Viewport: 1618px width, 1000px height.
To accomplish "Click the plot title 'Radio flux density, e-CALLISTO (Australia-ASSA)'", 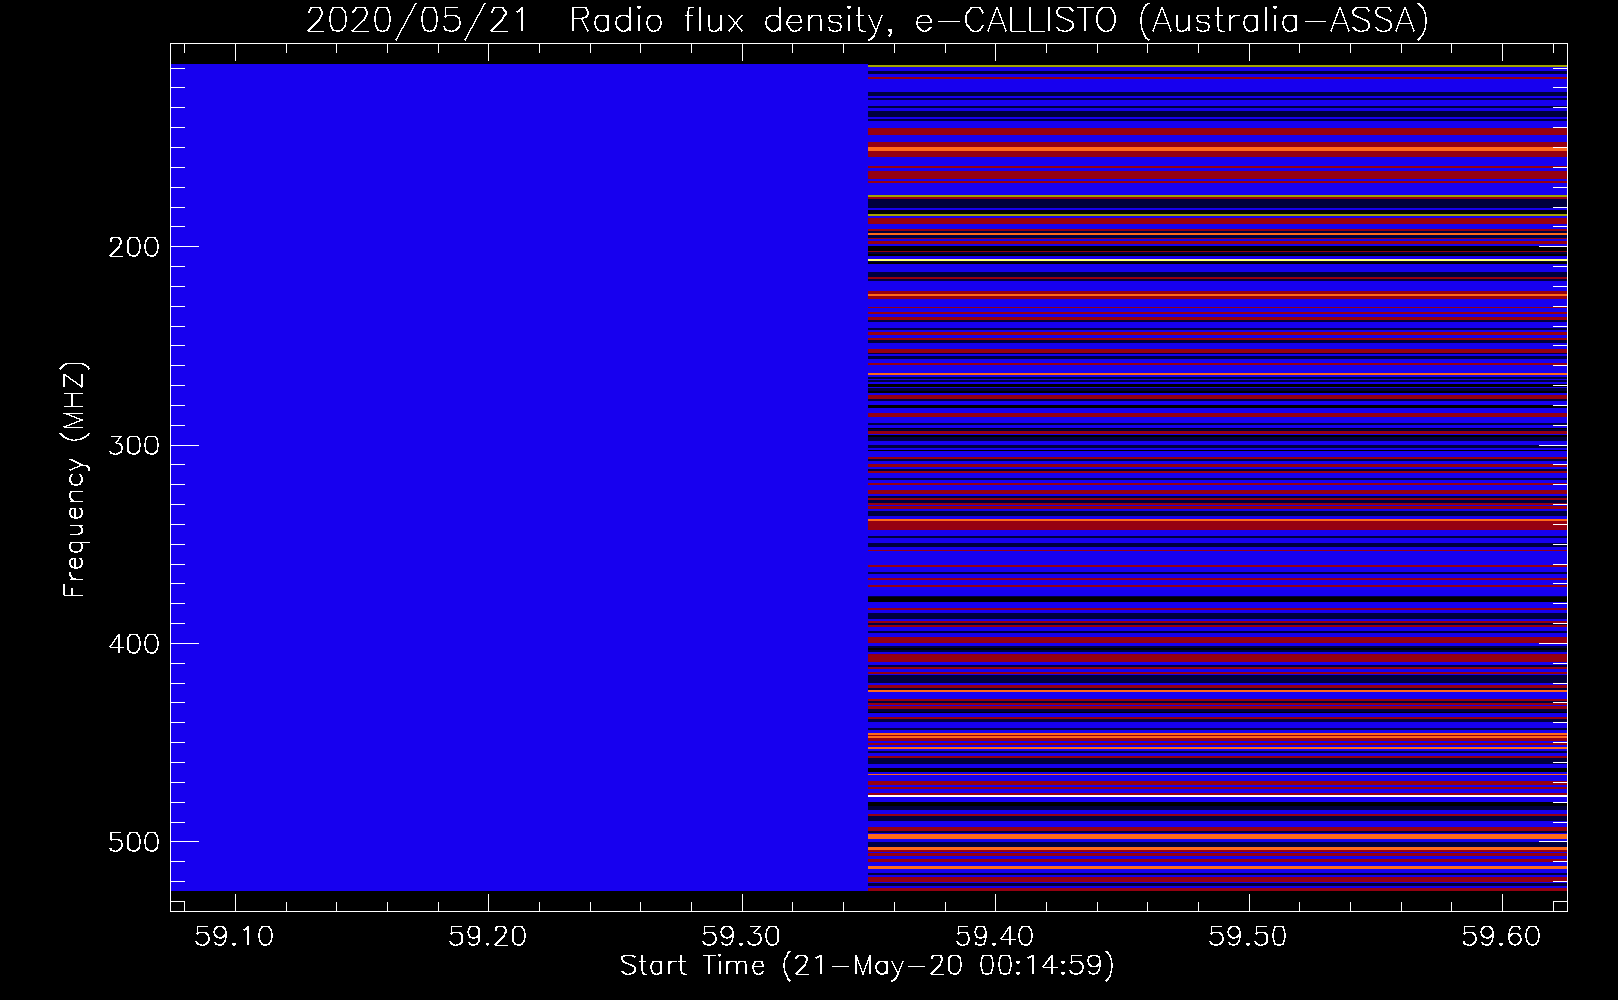I will click(x=999, y=21).
